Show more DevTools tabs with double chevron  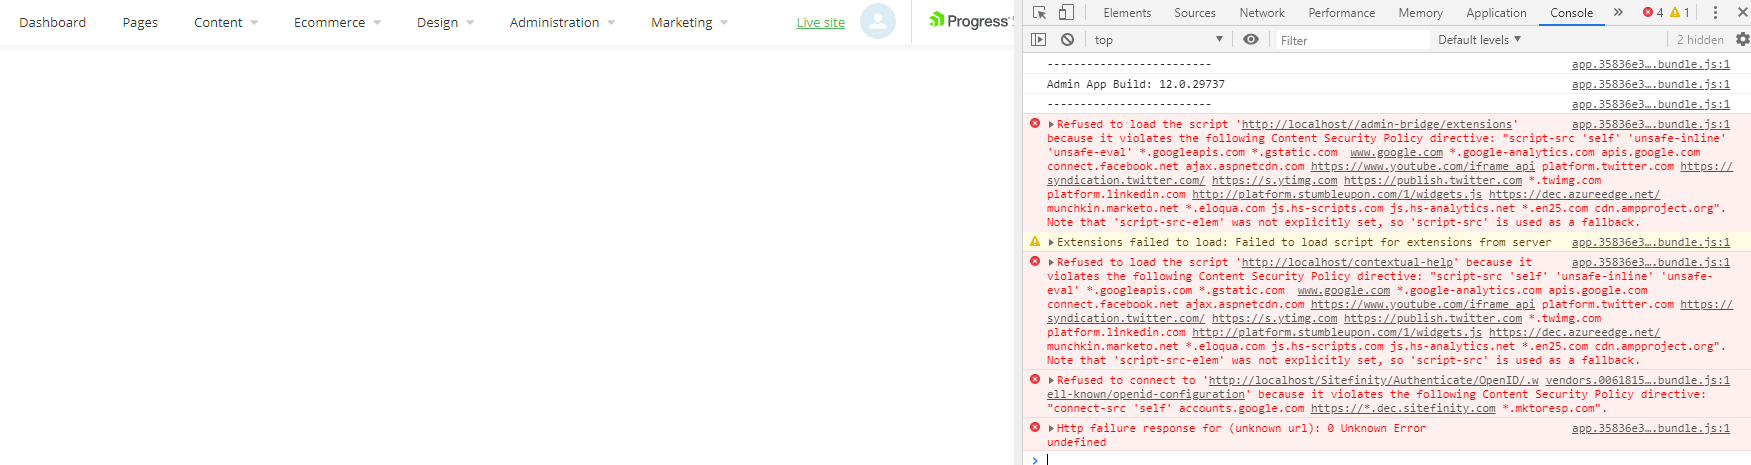1618,13
